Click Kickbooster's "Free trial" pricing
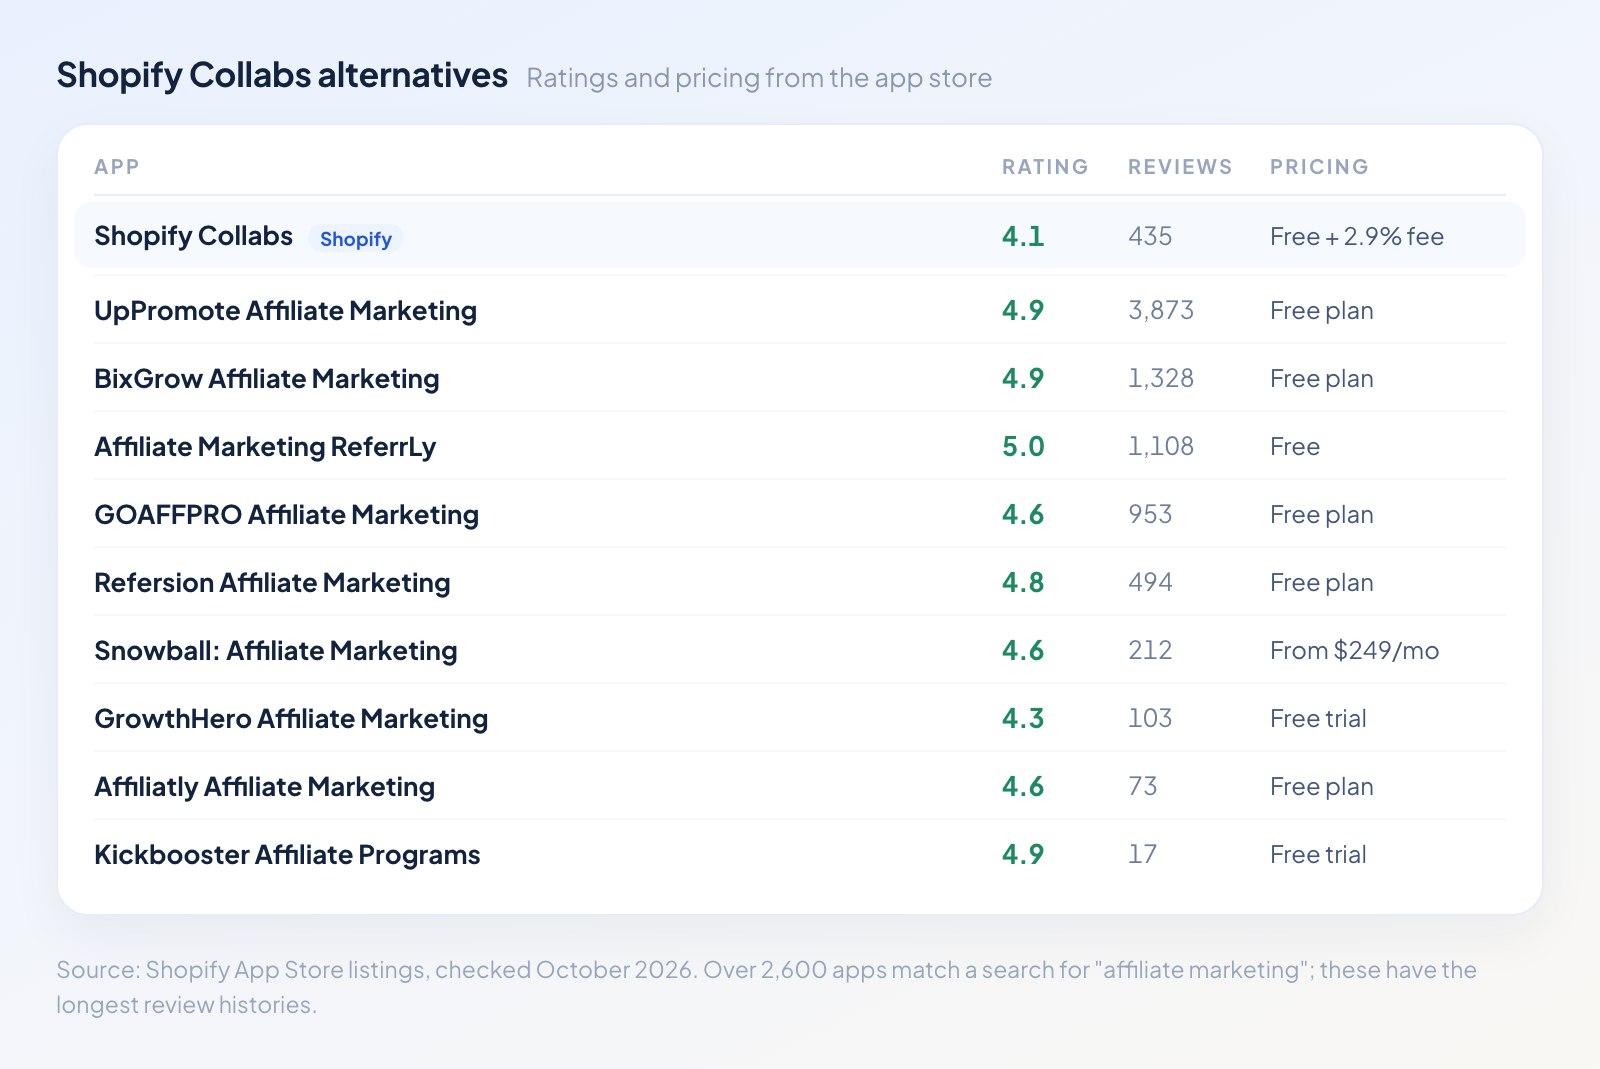 (1318, 855)
